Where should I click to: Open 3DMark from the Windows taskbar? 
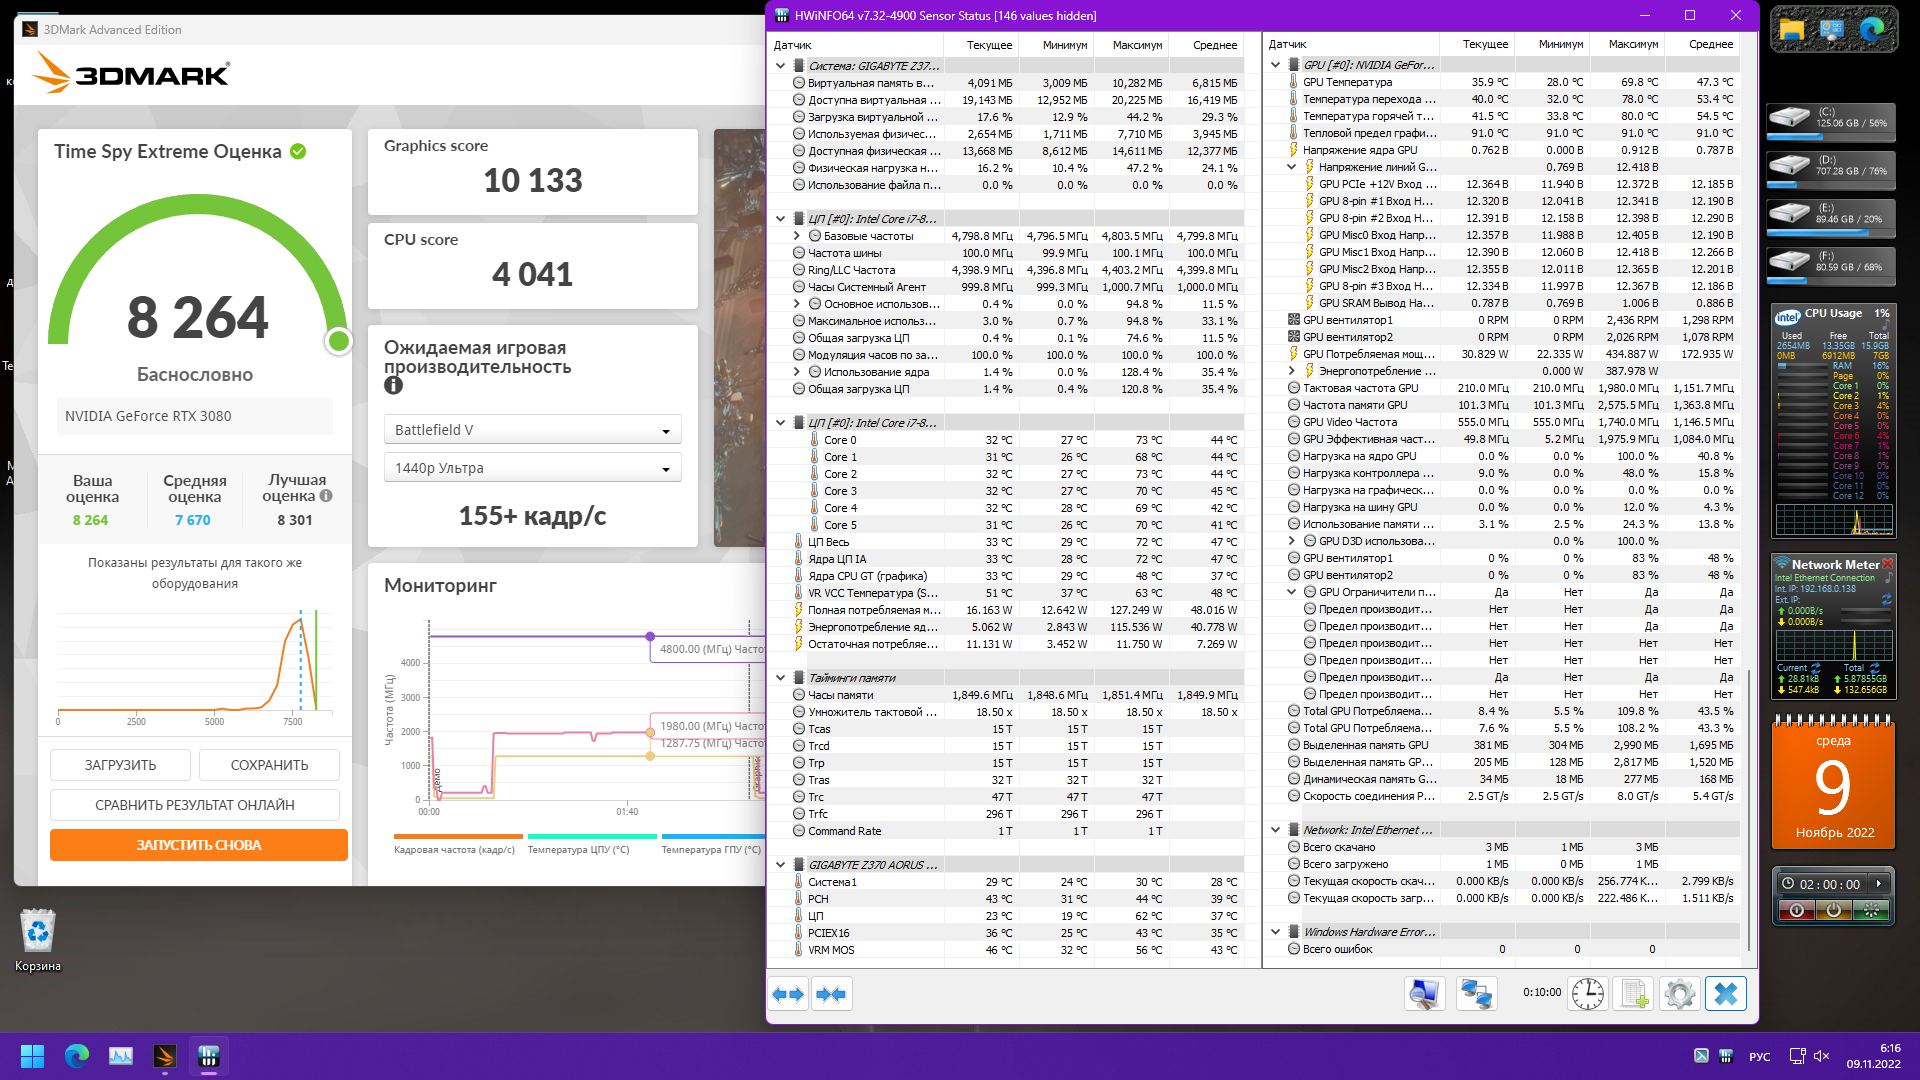coord(165,1056)
